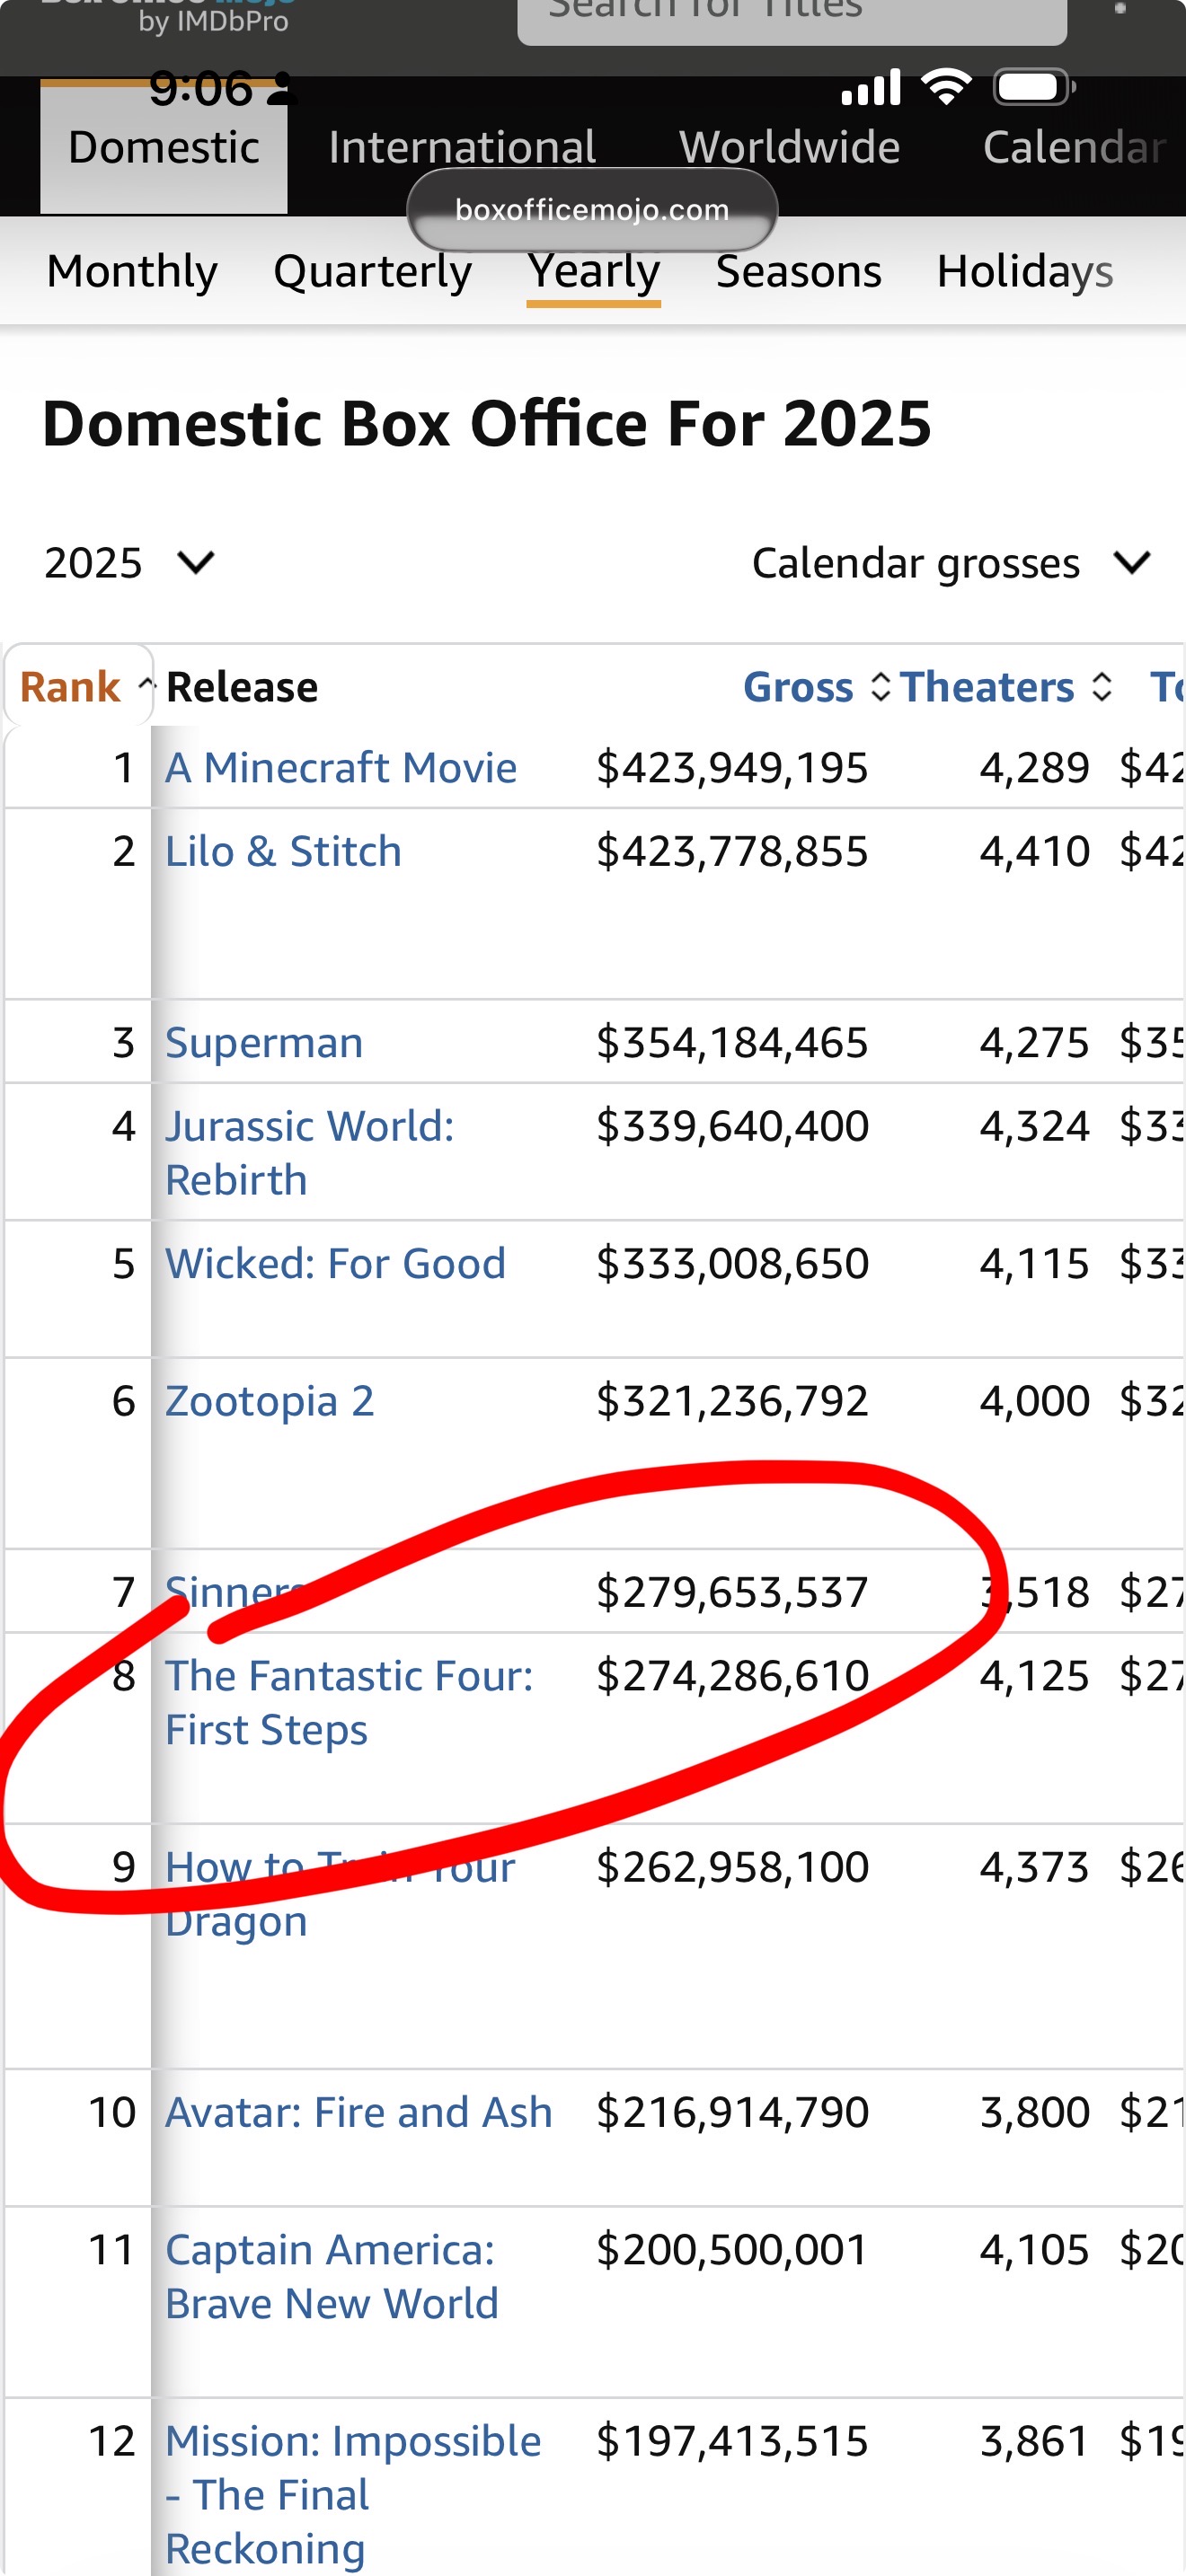Viewport: 1186px width, 2576px height.
Task: Select the Seasons view
Action: tap(798, 271)
